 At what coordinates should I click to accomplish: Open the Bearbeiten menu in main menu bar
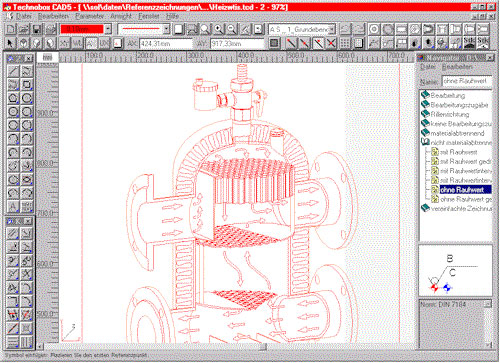coord(53,16)
